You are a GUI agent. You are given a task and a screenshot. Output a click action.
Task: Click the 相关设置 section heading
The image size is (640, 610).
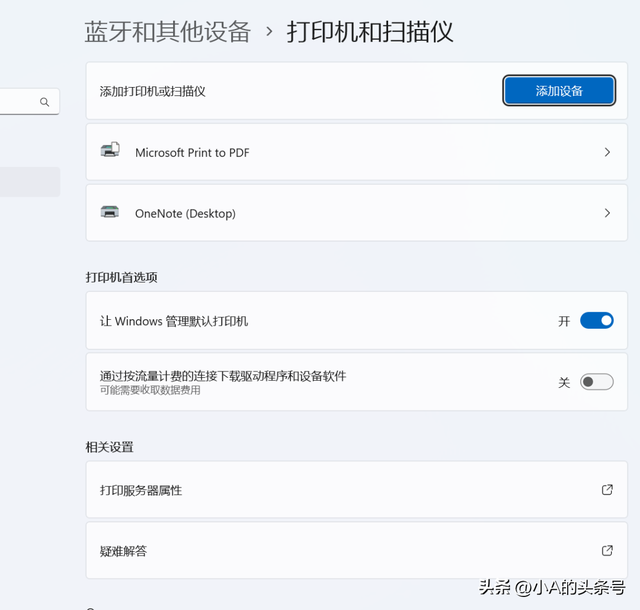(109, 447)
